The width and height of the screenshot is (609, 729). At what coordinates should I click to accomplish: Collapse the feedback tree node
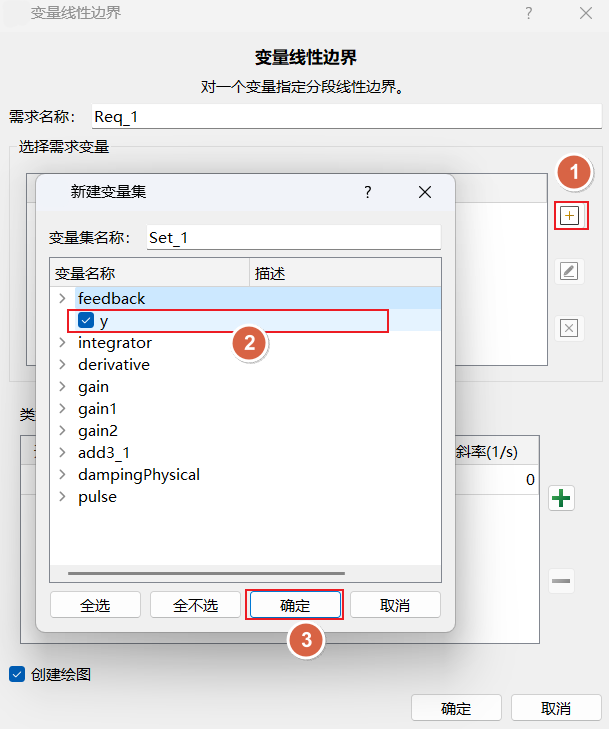coord(62,299)
